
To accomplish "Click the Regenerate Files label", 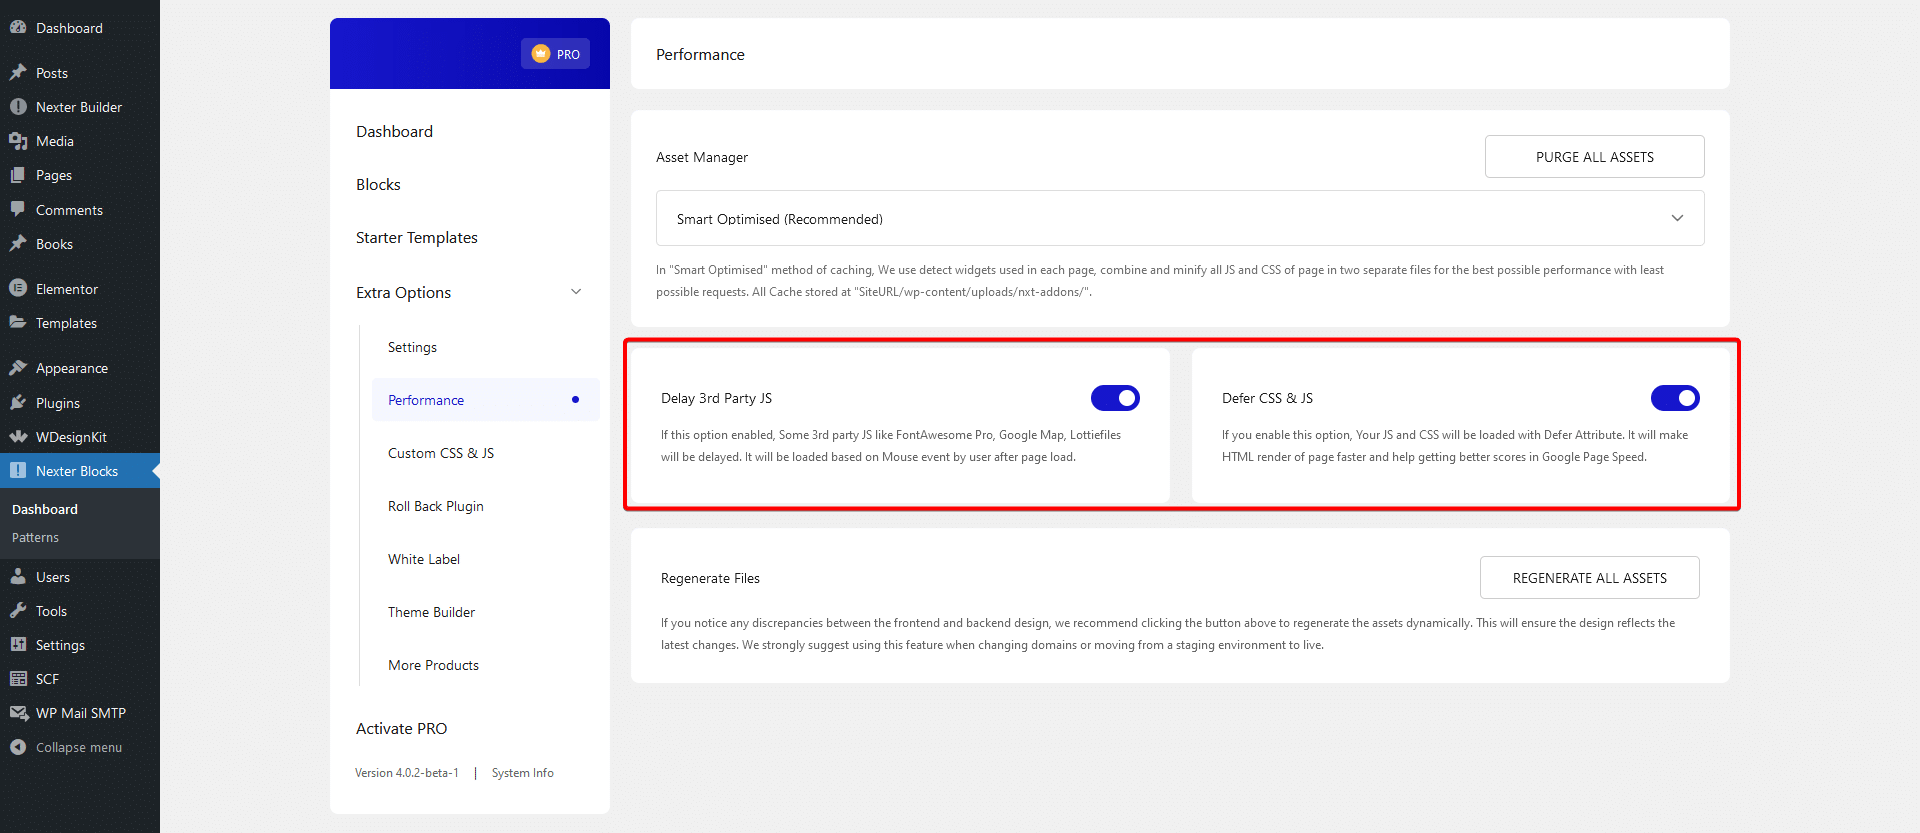I will [710, 578].
